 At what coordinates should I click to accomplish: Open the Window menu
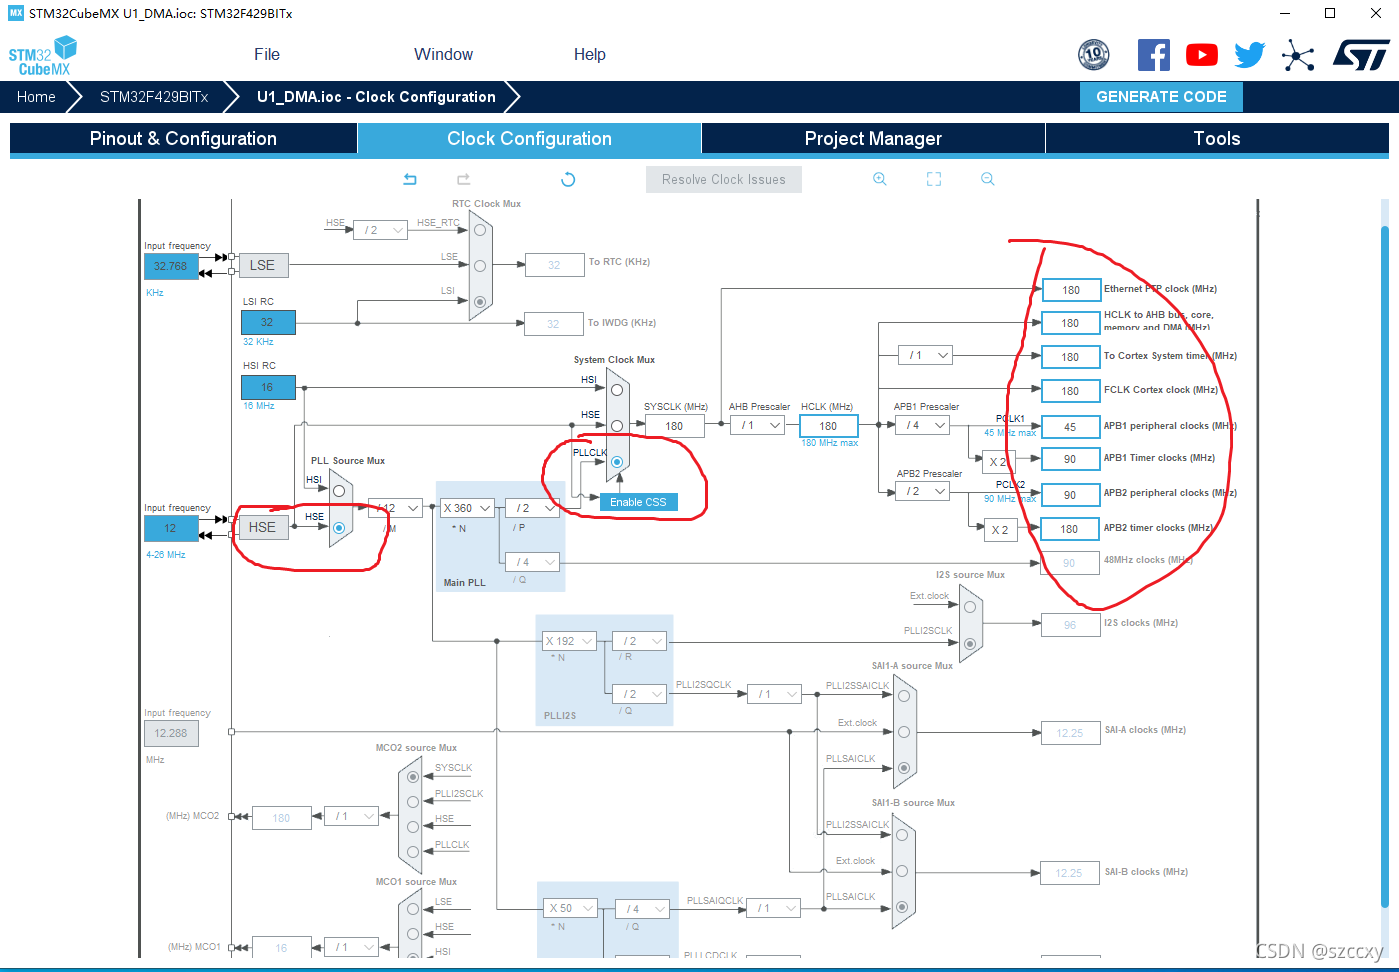444,55
